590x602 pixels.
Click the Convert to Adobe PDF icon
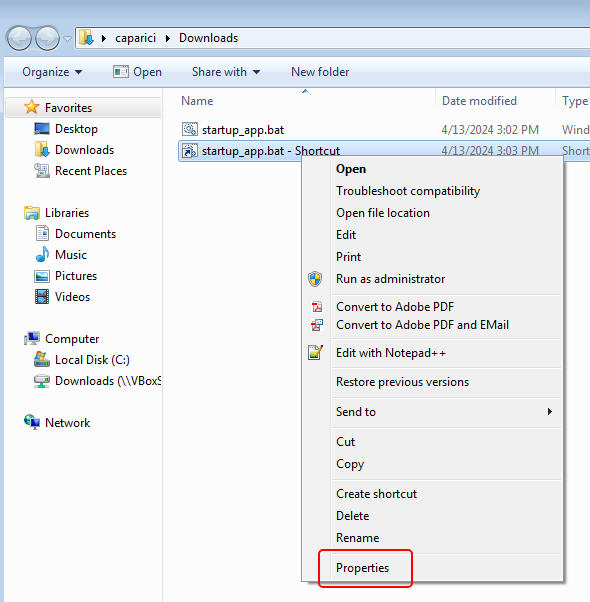click(317, 306)
